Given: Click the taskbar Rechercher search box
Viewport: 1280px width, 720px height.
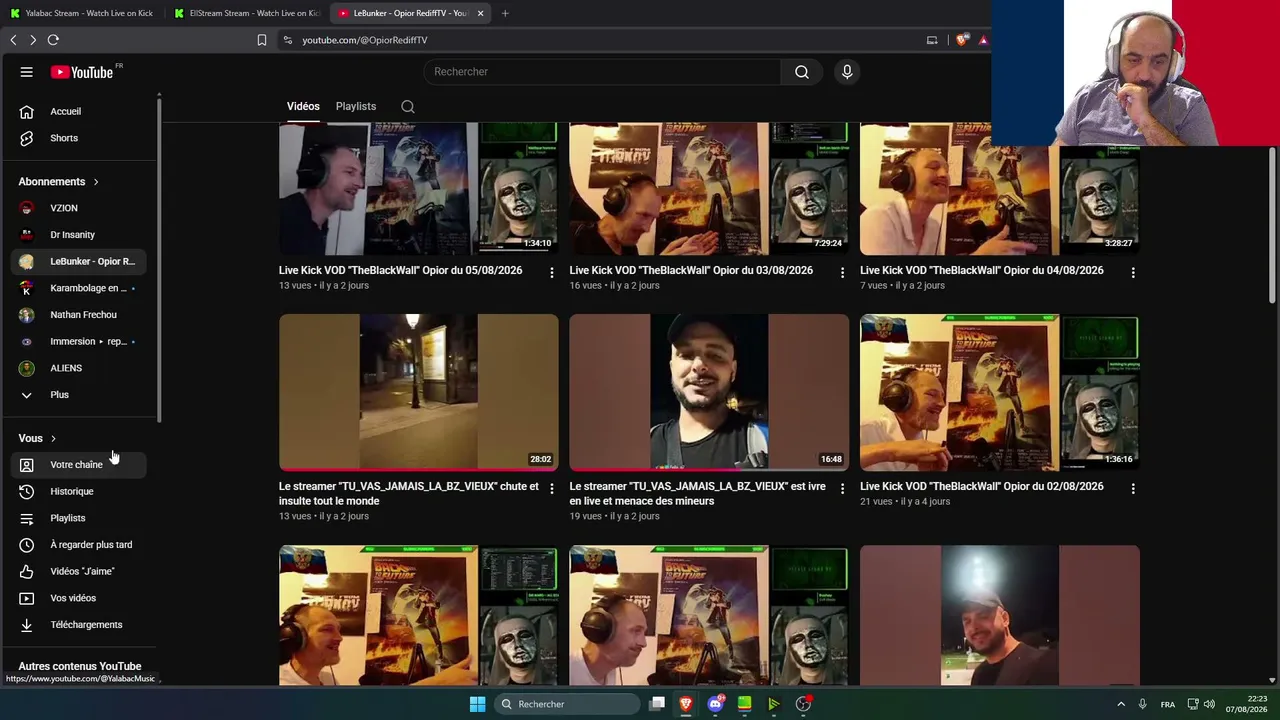Looking at the screenshot, I should pos(568,704).
